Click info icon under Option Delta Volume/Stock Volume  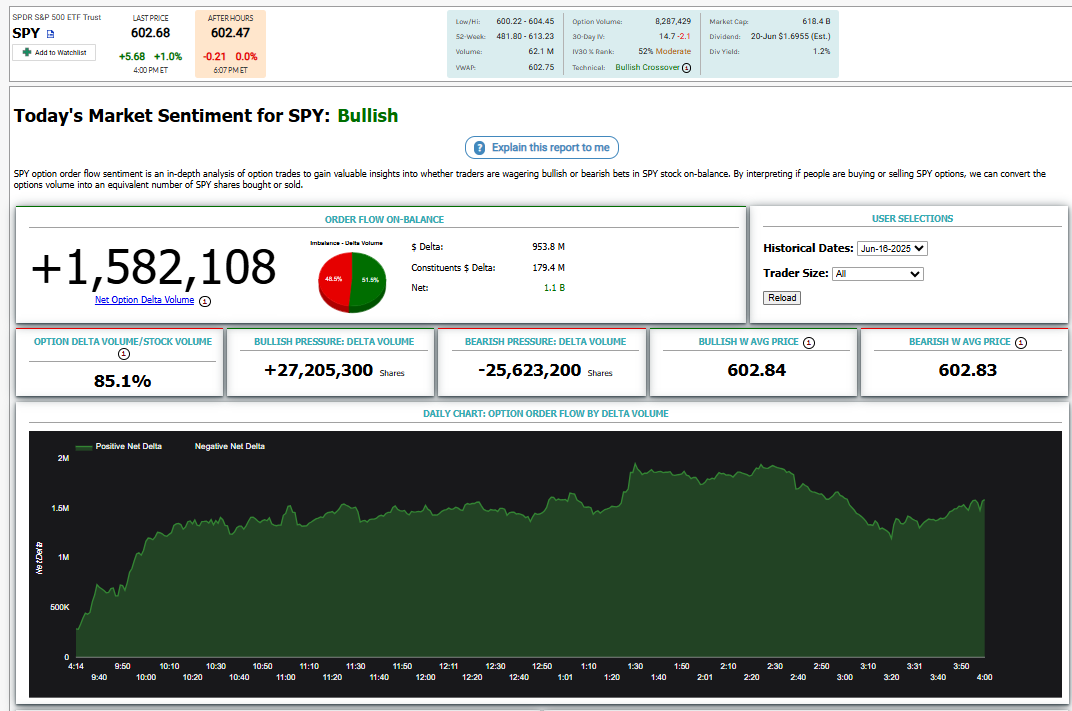pyautogui.click(x=123, y=353)
